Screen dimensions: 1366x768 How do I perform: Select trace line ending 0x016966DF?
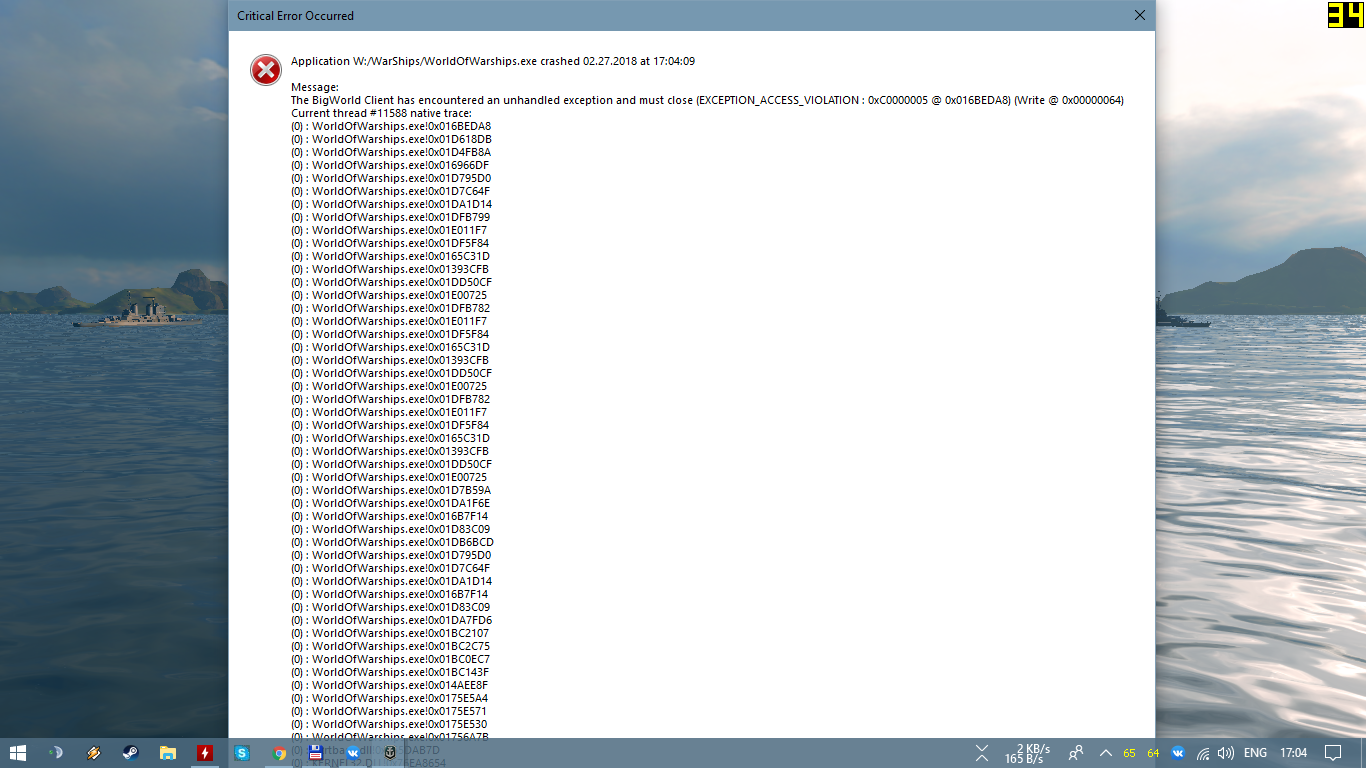[390, 165]
